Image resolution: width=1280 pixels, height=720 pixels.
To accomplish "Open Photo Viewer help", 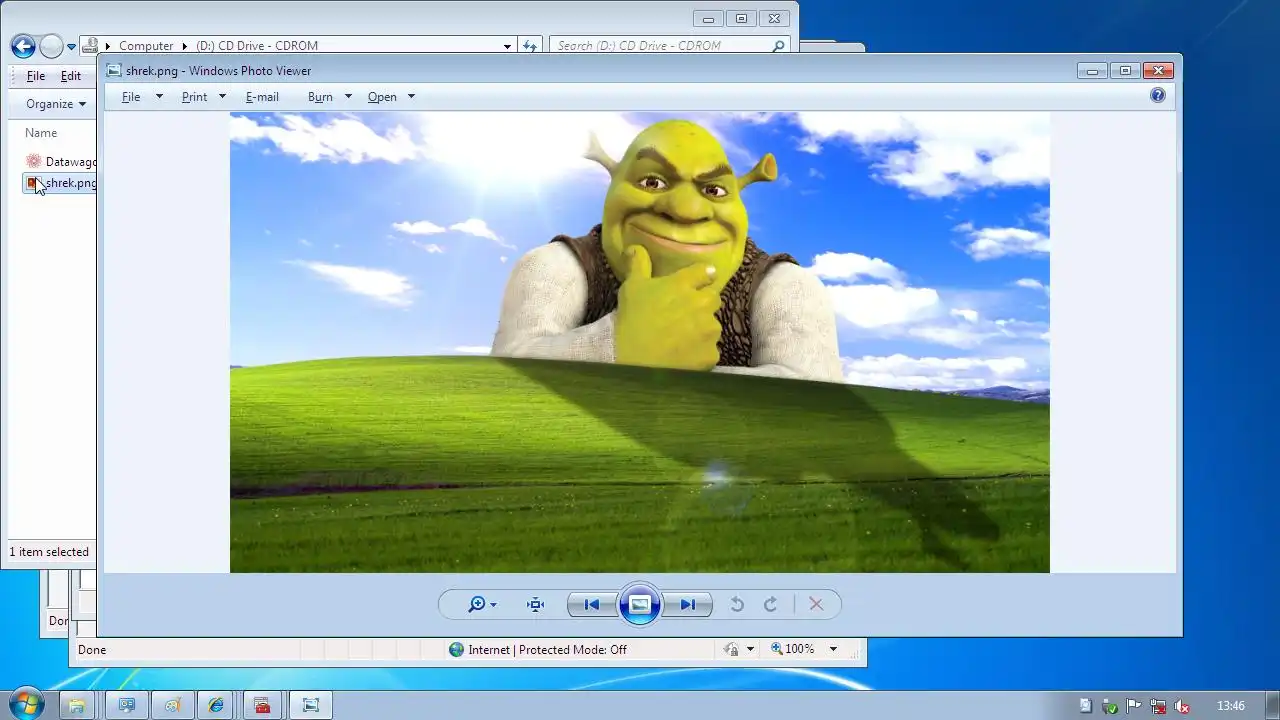I will click(1158, 96).
